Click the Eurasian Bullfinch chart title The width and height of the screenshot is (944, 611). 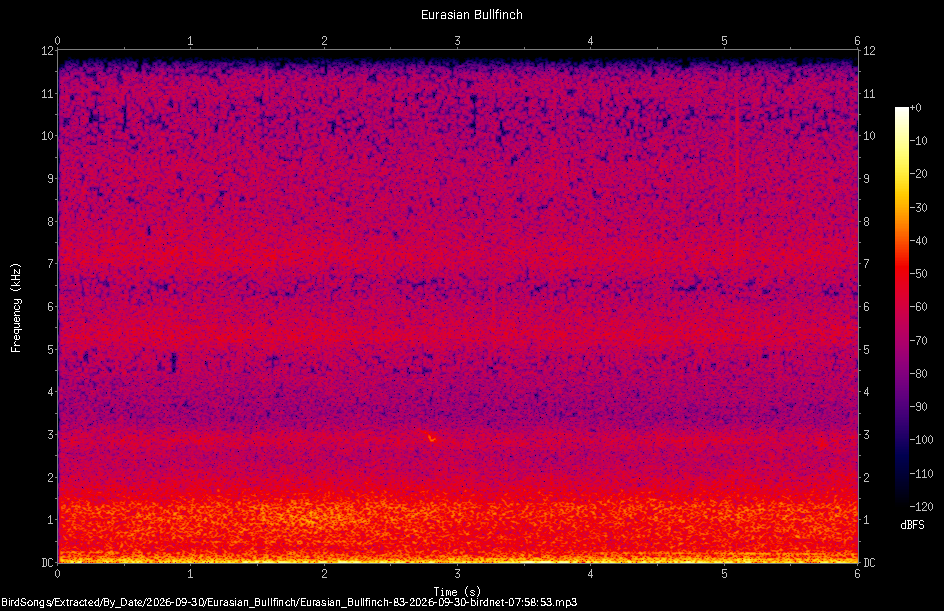[x=471, y=14]
